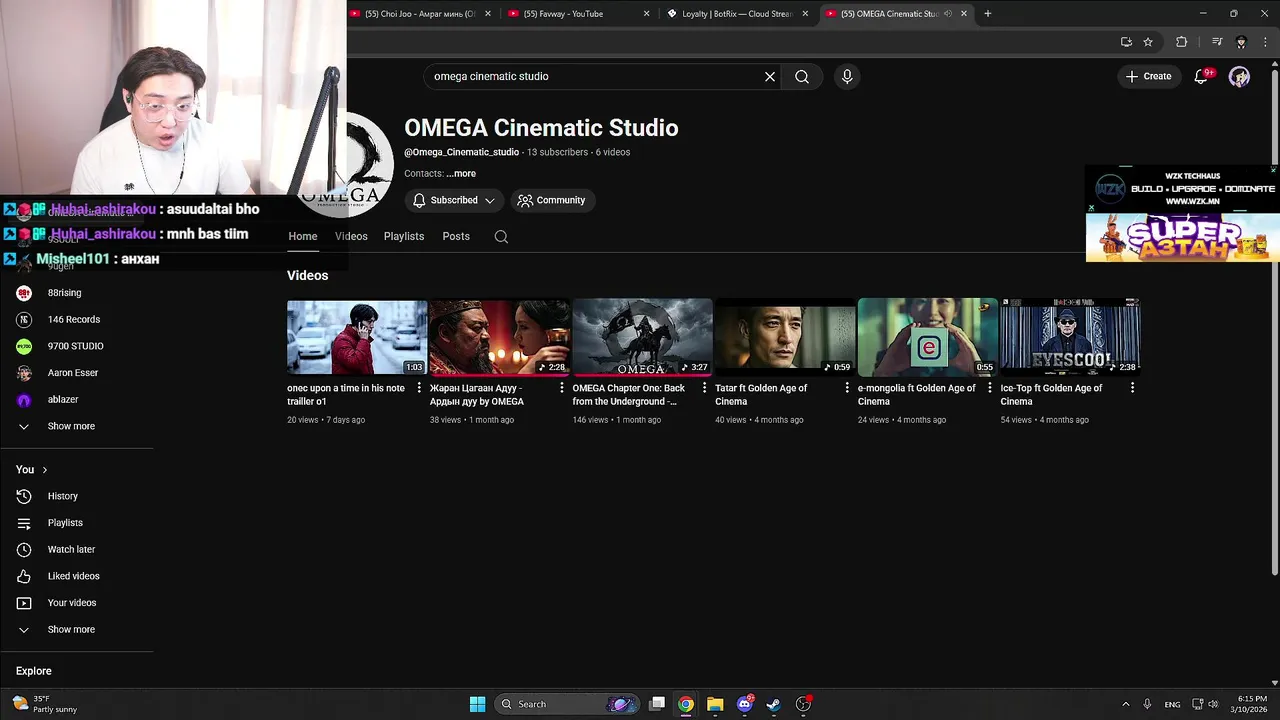Search within the channel using magnifier icon

(x=501, y=237)
